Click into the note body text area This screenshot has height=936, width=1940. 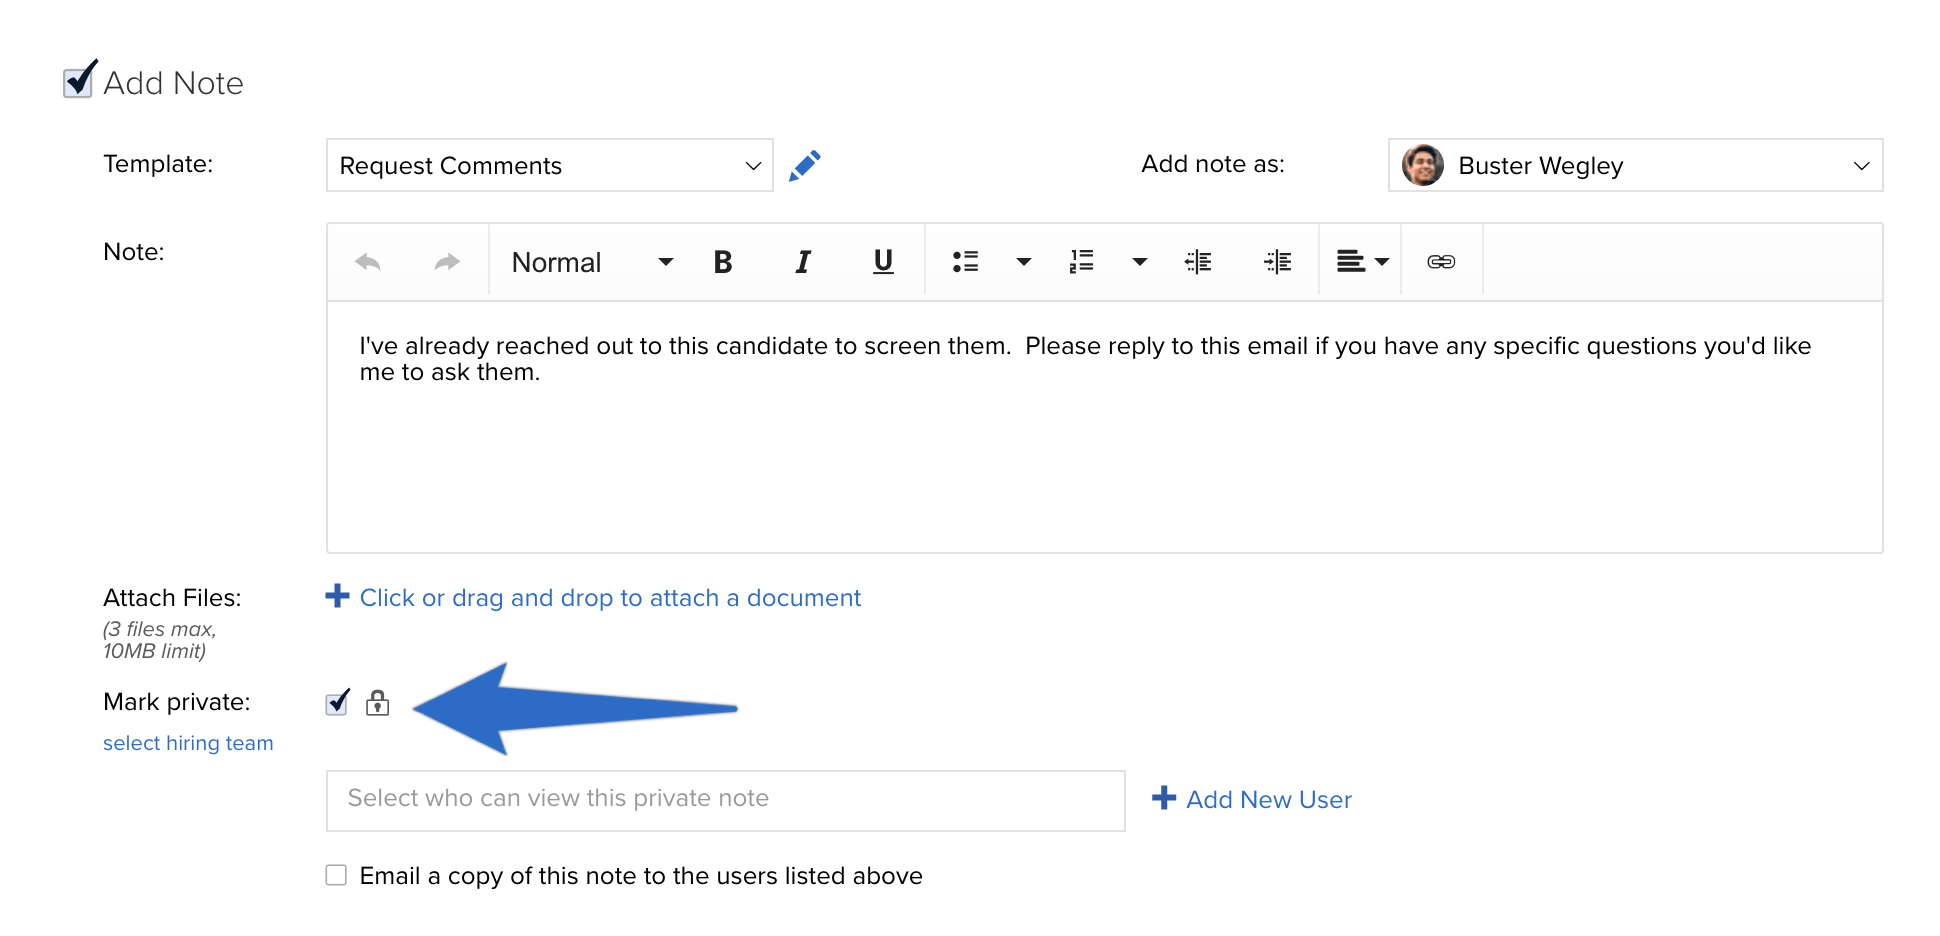(1105, 427)
